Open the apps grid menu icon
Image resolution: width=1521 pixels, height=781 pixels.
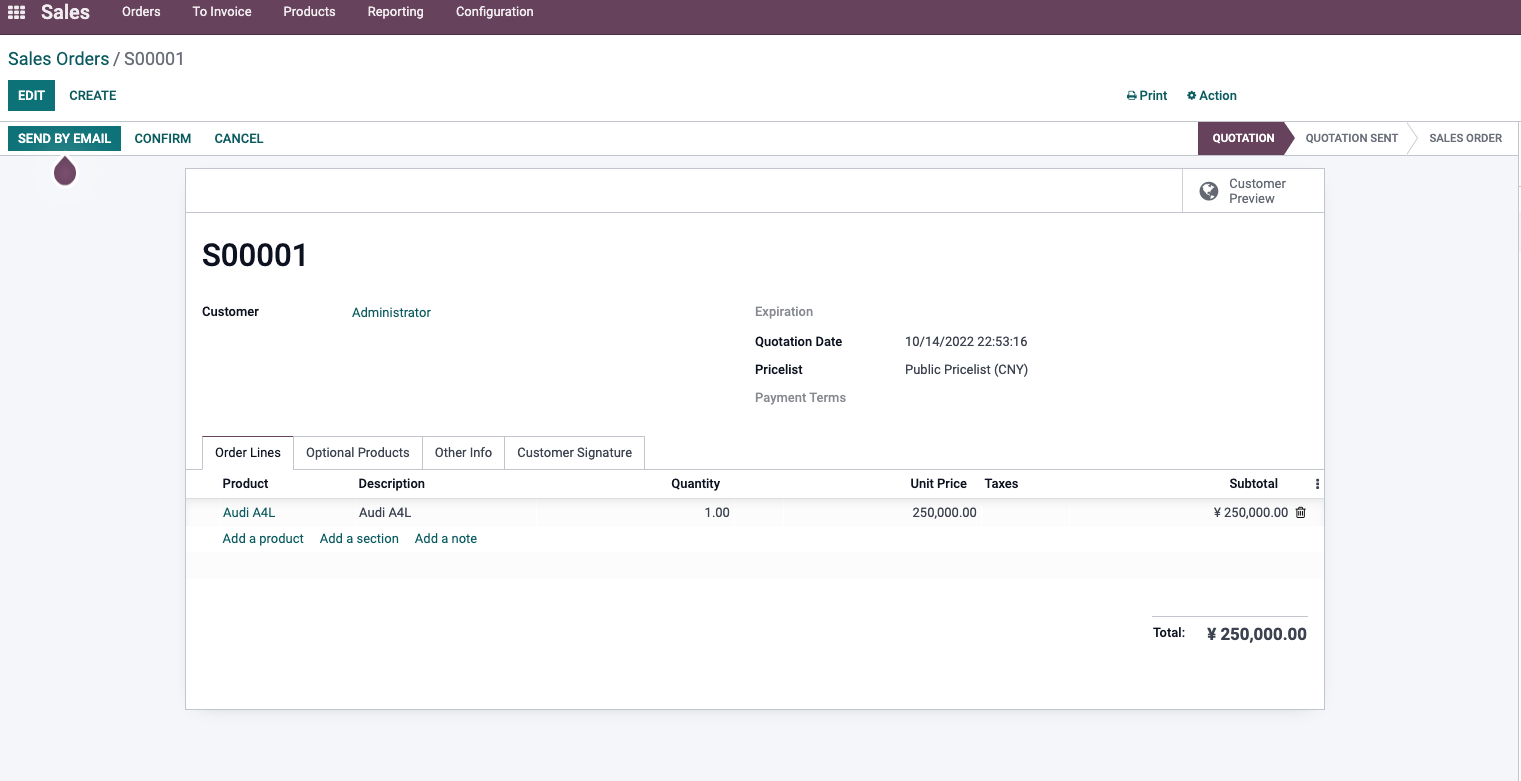click(x=16, y=12)
